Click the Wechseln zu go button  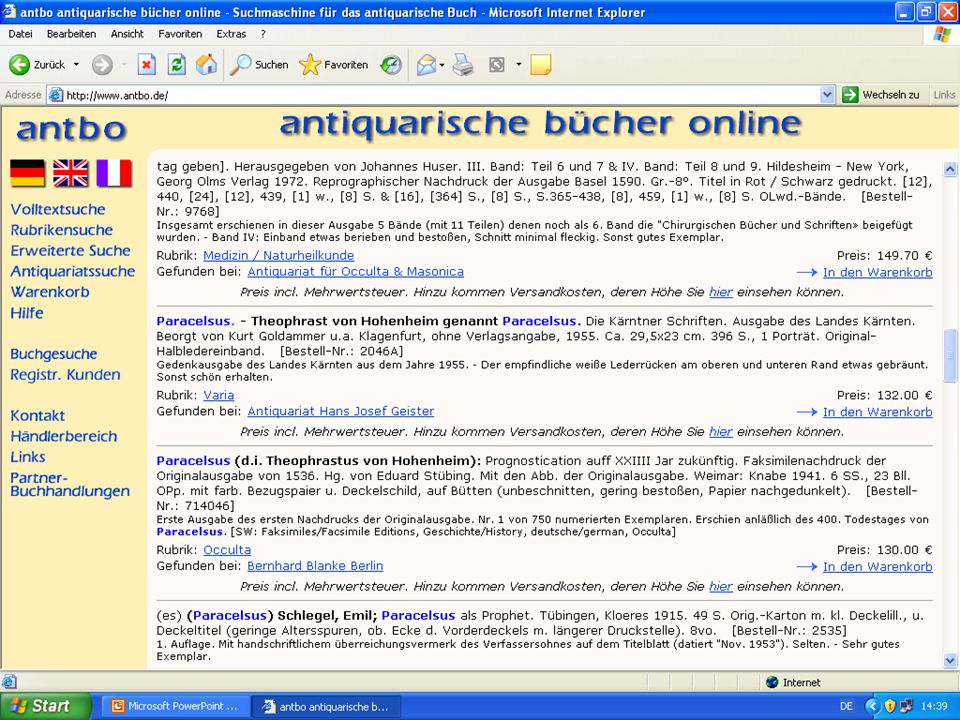point(881,95)
